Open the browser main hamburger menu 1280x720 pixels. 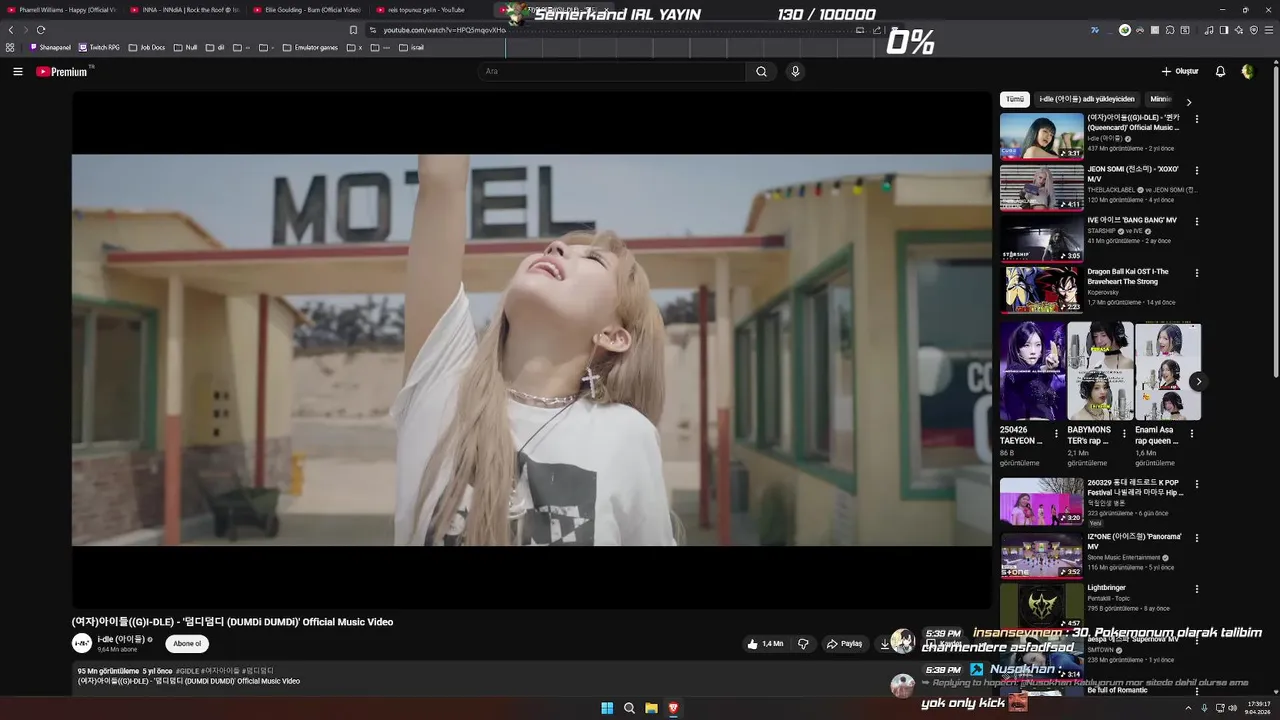(x=1269, y=30)
